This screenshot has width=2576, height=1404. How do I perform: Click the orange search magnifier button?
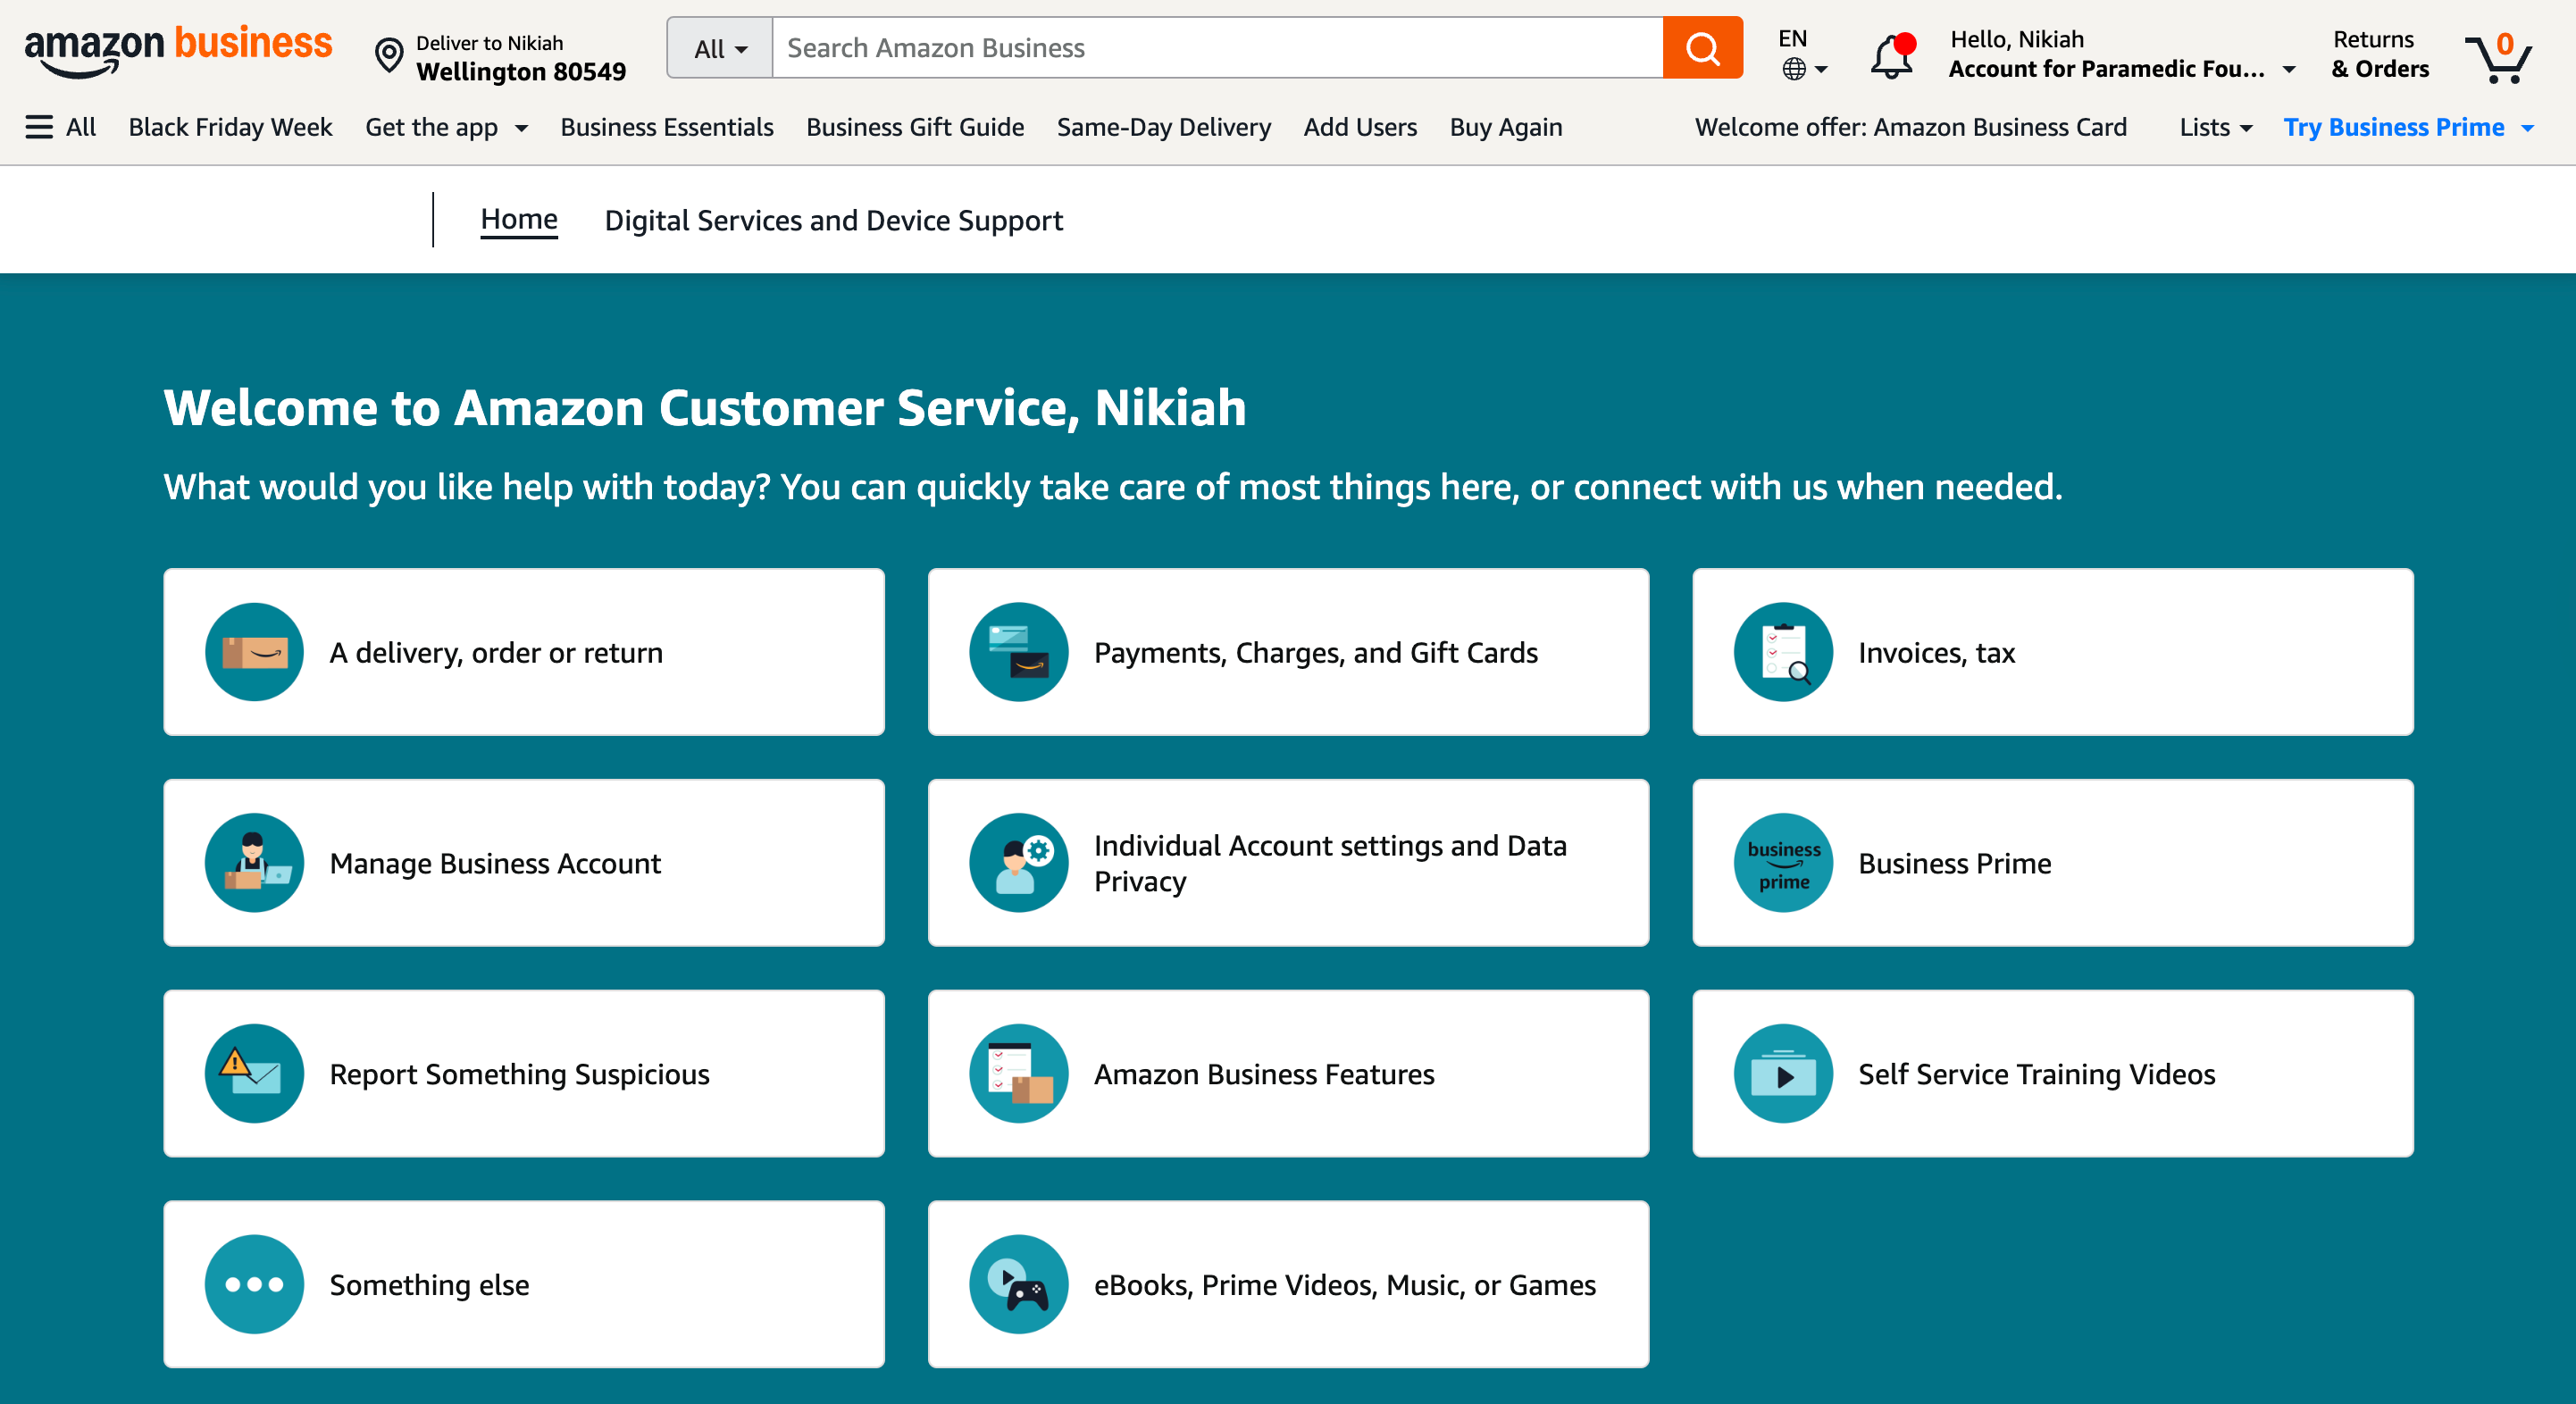pyautogui.click(x=1702, y=48)
